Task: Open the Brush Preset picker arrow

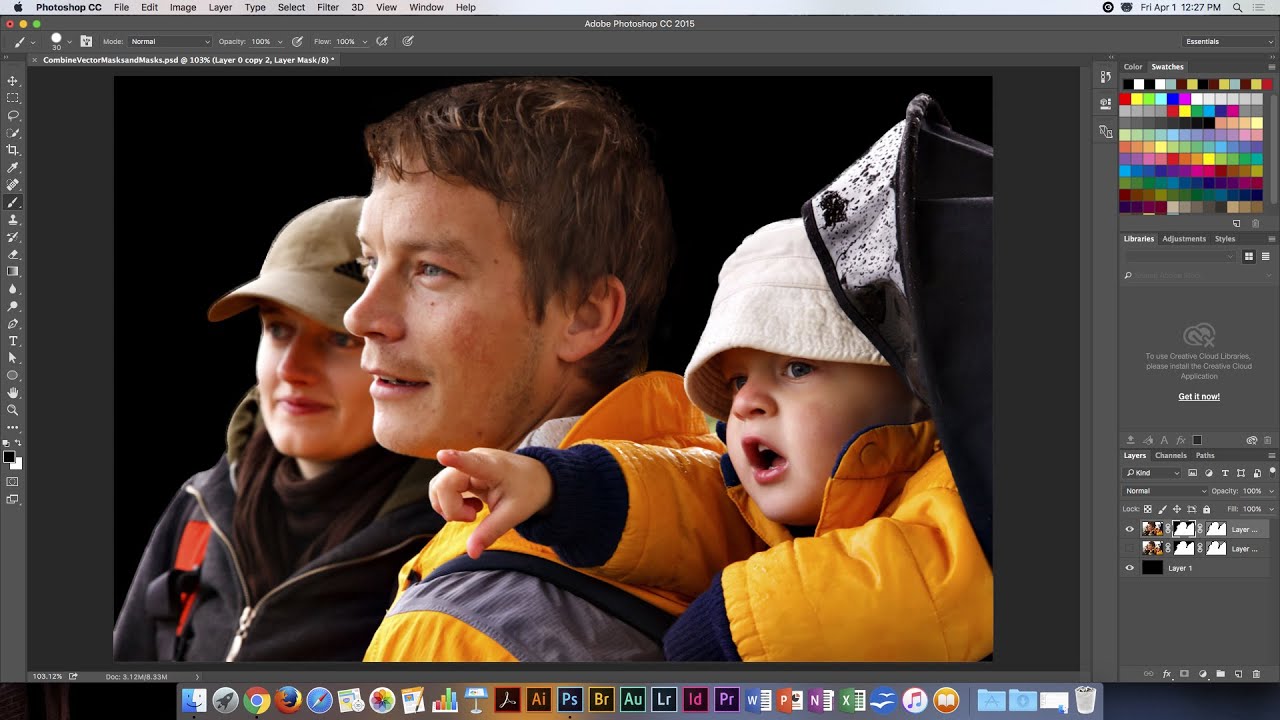Action: click(69, 41)
